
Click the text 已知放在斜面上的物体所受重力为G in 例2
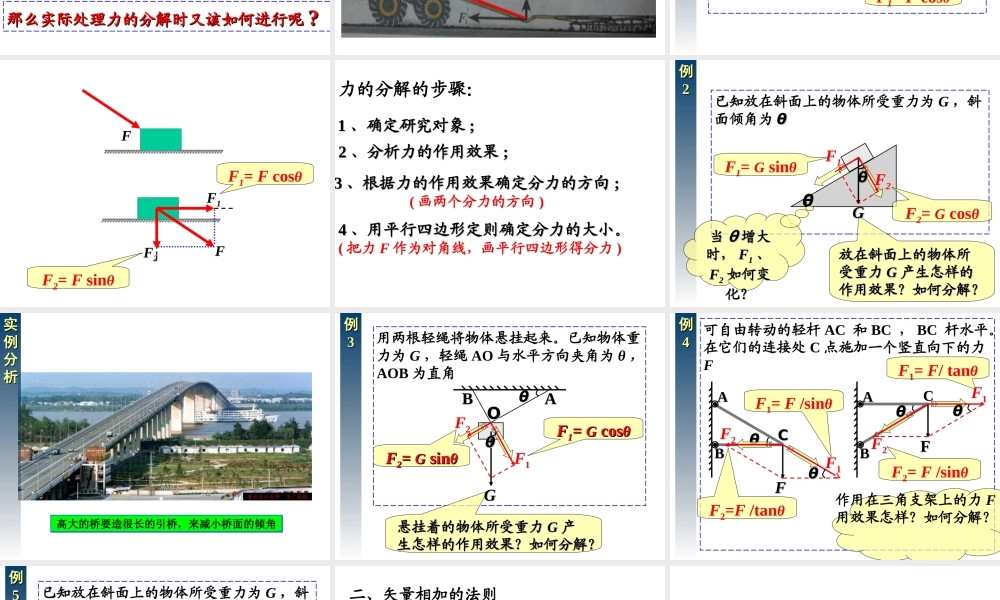pyautogui.click(x=848, y=110)
